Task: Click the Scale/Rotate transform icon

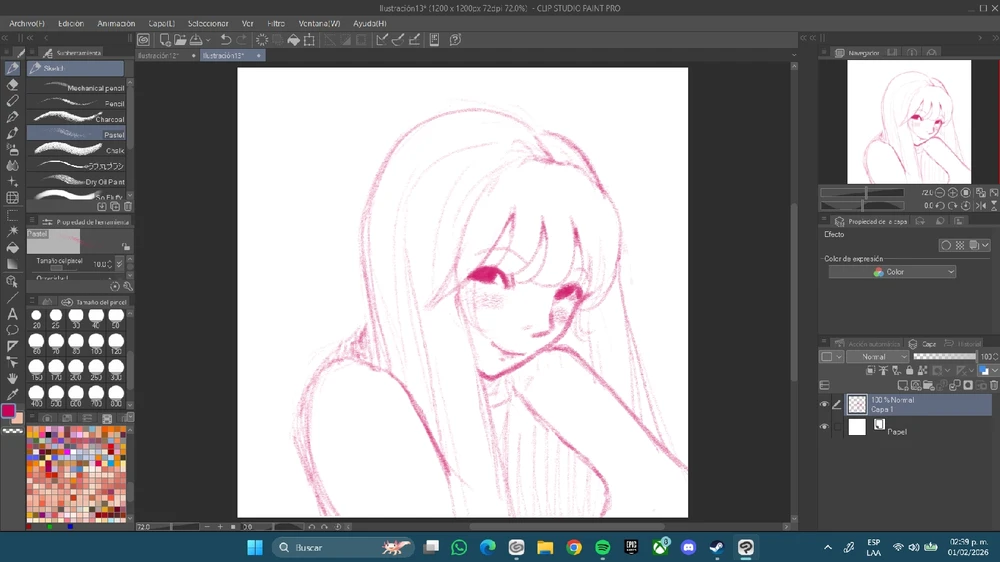Action: pyautogui.click(x=309, y=40)
